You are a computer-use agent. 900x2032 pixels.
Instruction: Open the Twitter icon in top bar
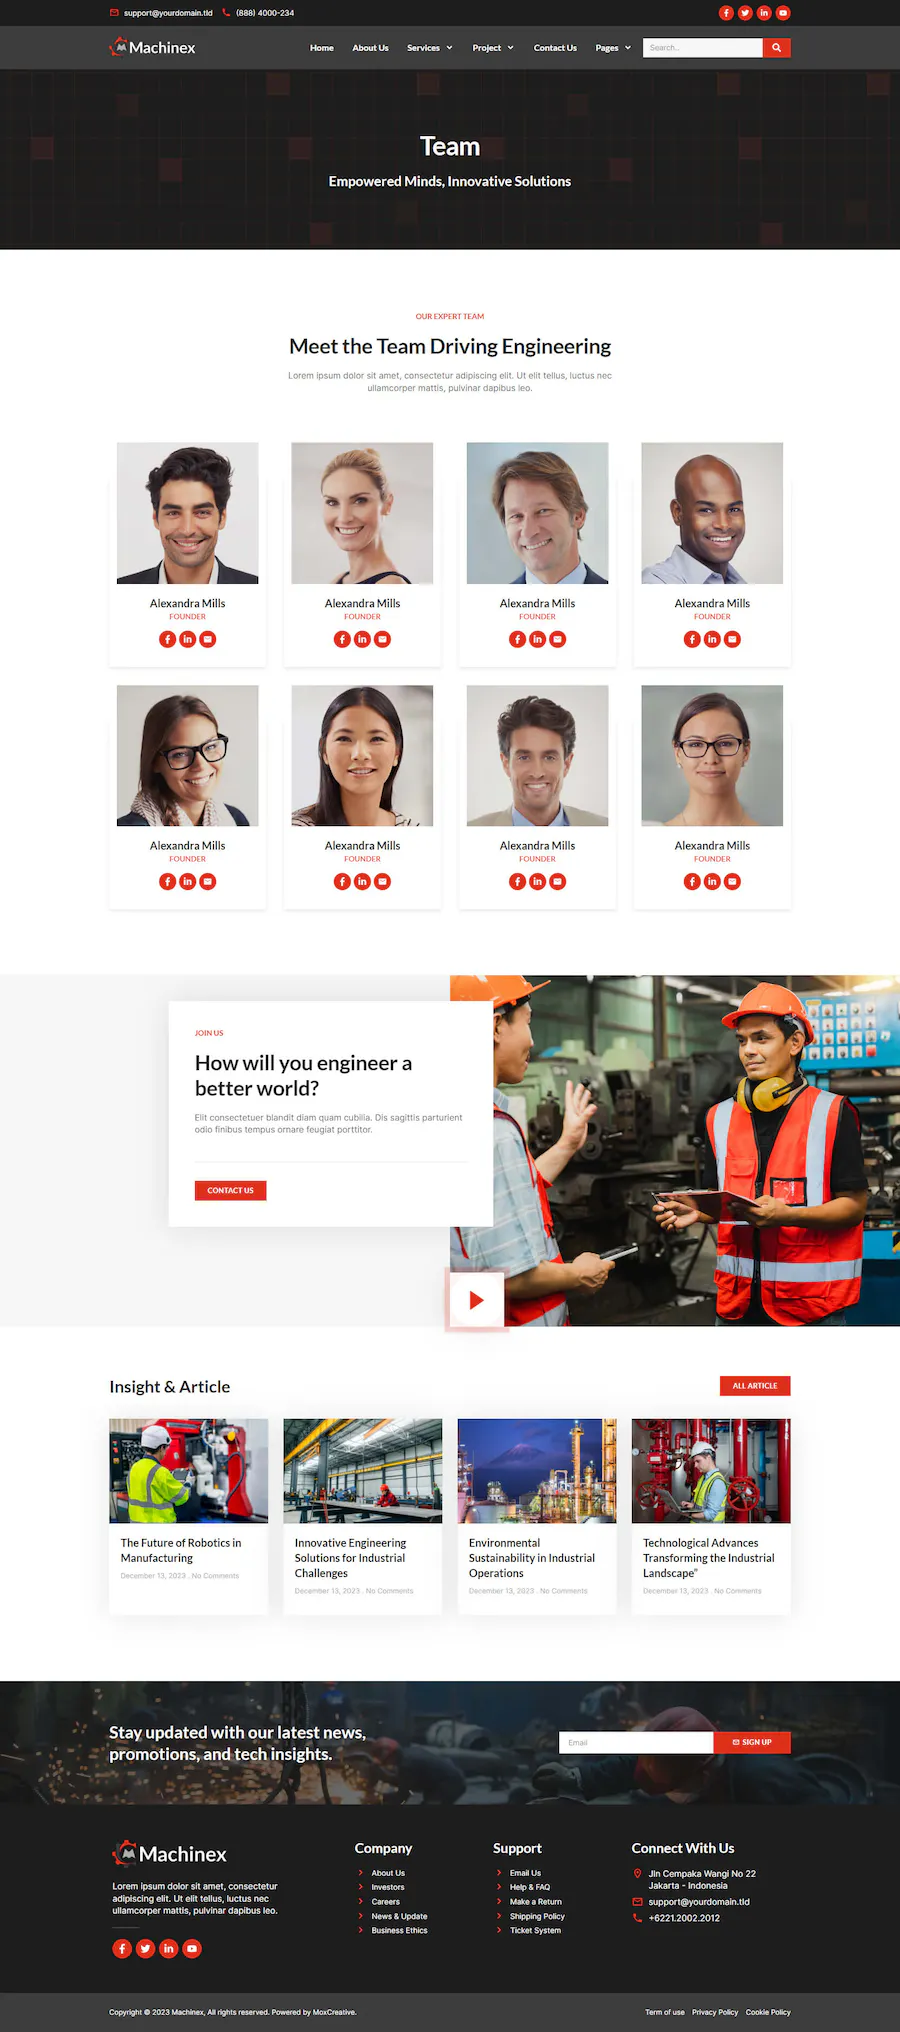(x=745, y=13)
